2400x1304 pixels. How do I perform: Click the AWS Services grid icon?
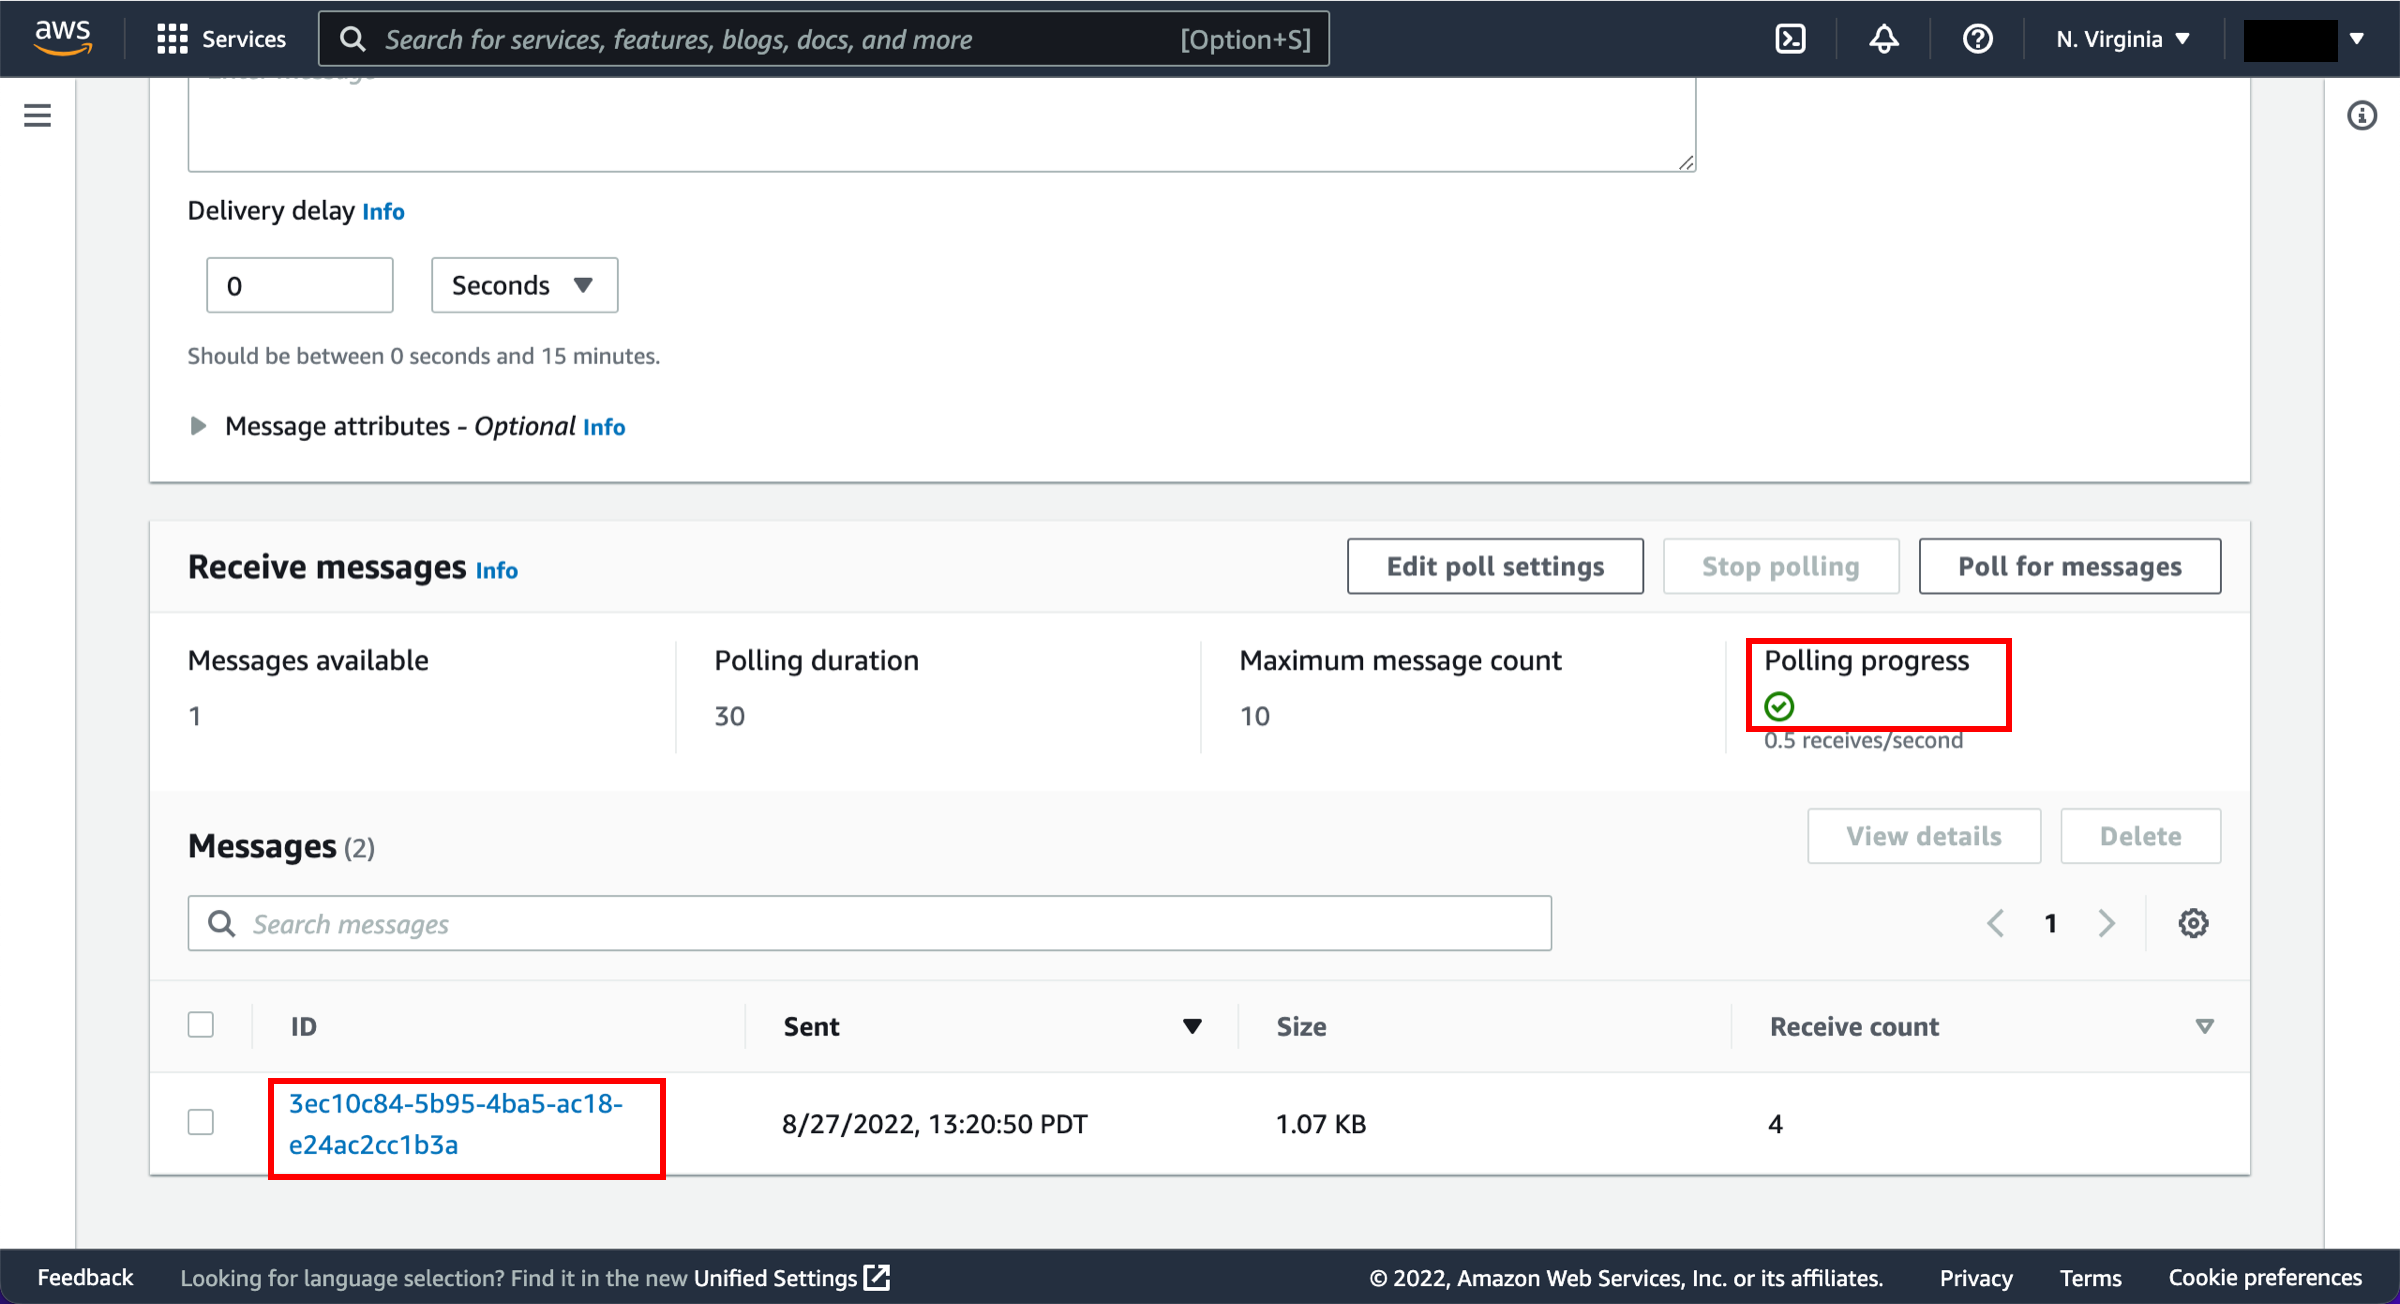(170, 39)
